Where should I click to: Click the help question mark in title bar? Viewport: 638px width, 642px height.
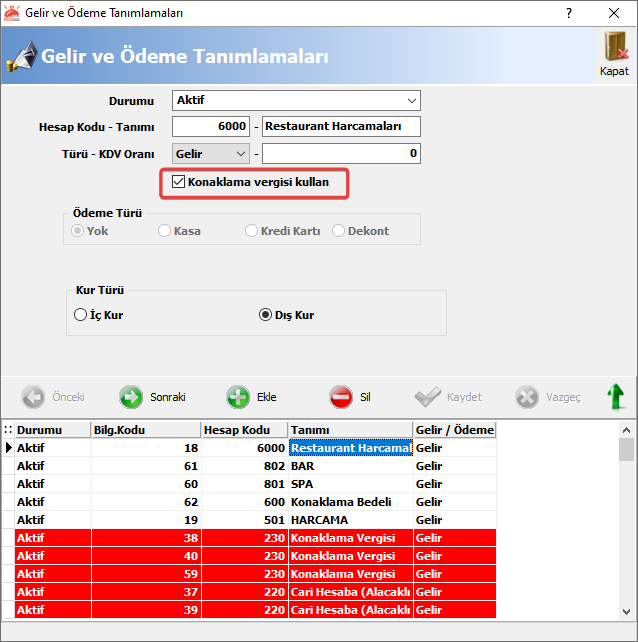coord(569,13)
